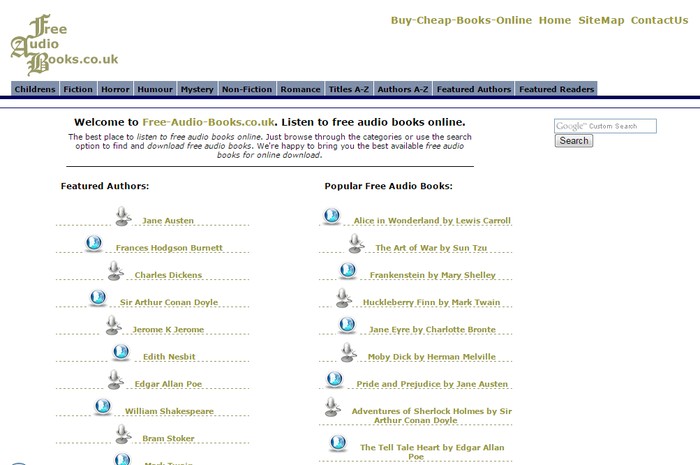Open Frankenstein by Mary Shelley
The width and height of the screenshot is (700, 465).
click(433, 275)
